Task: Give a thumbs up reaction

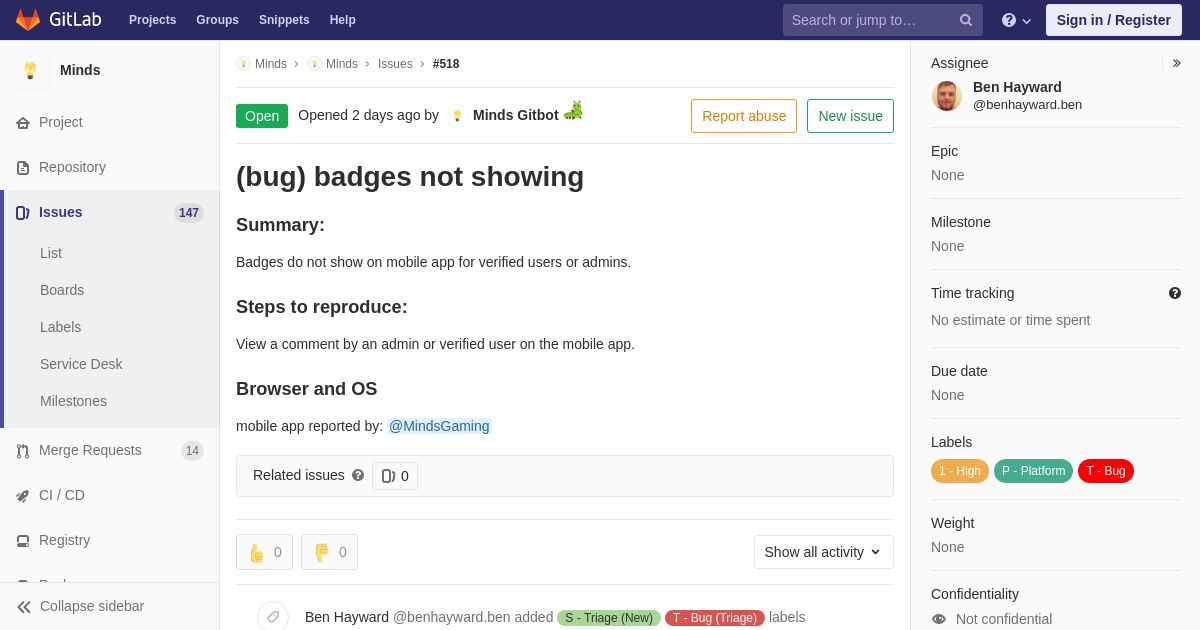Action: coord(264,552)
